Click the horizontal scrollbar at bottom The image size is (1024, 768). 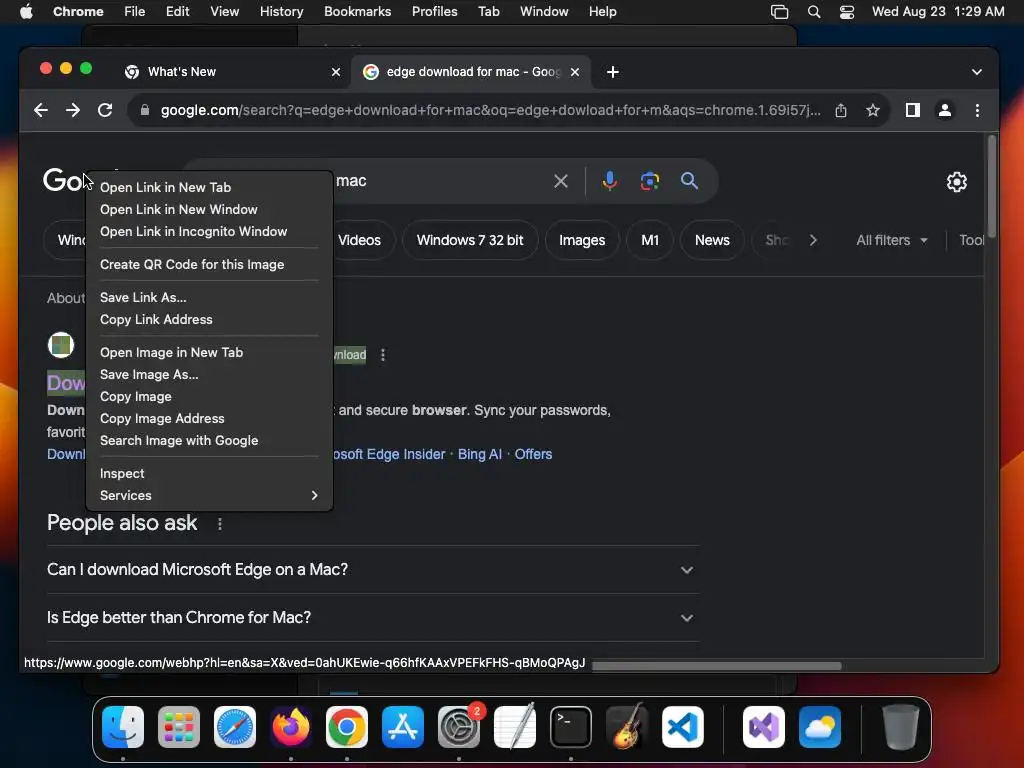tap(717, 665)
